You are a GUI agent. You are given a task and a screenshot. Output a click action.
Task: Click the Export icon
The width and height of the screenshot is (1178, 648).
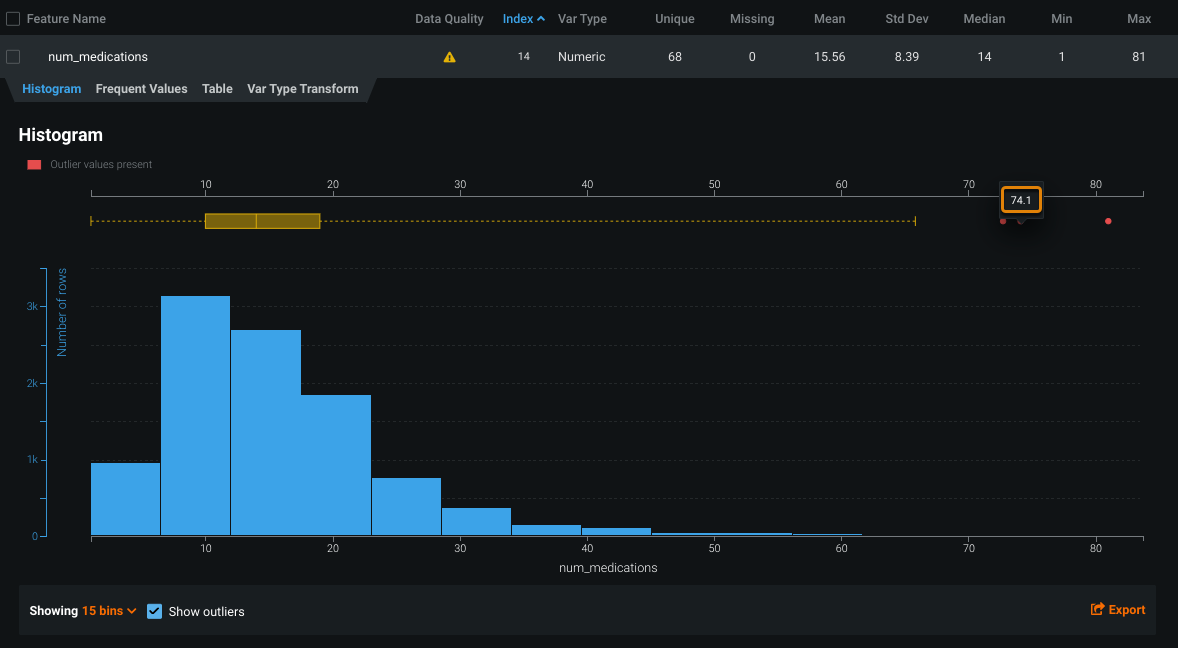pyautogui.click(x=1097, y=610)
